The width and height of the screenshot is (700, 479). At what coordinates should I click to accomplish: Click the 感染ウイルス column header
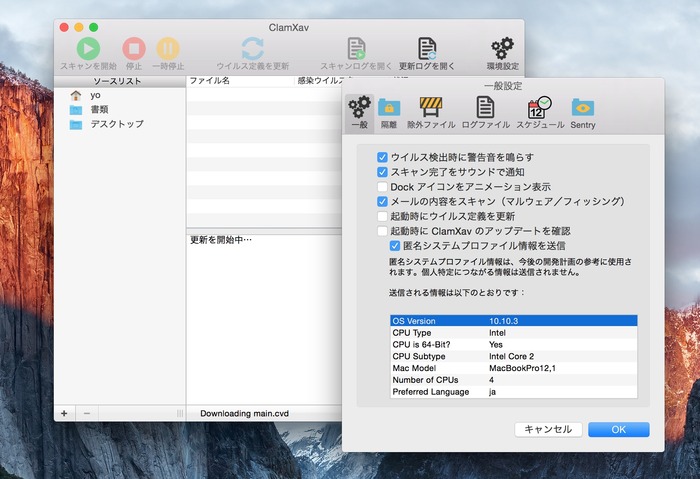320,81
